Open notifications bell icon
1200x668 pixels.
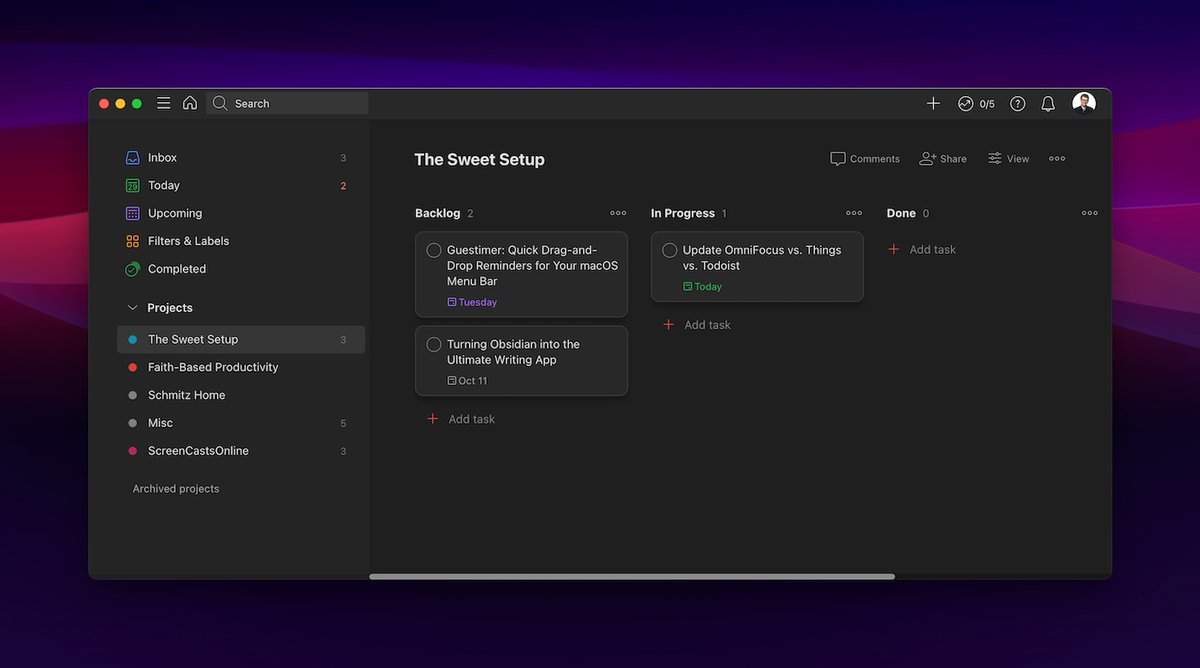pos(1048,104)
